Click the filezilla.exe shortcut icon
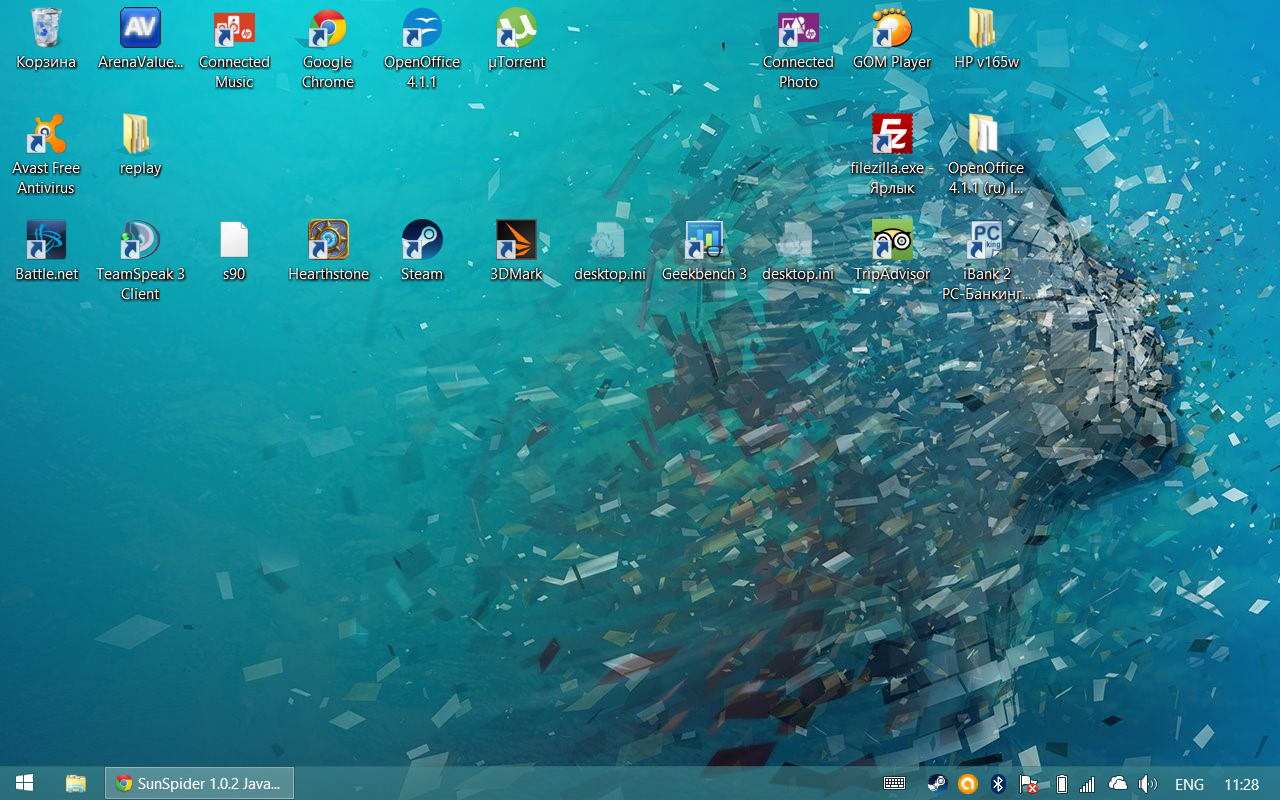This screenshot has height=800, width=1280. pyautogui.click(x=891, y=135)
